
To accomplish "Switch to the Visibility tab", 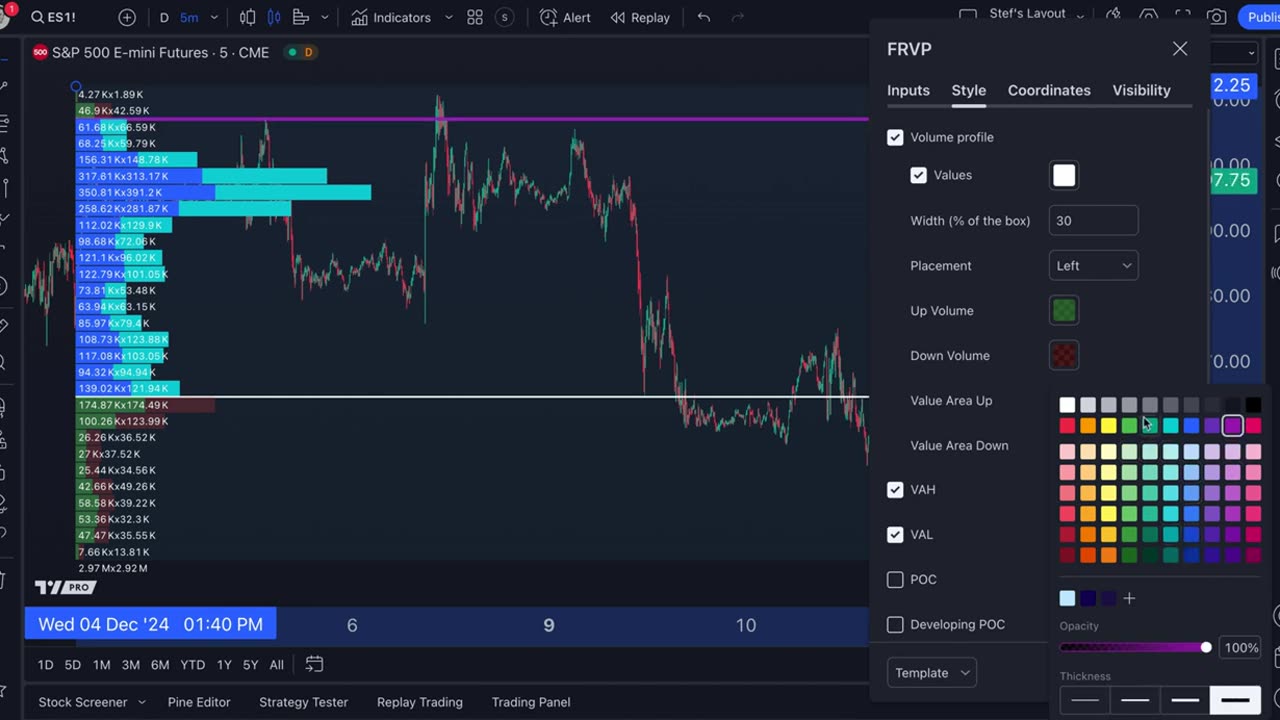I will [1141, 90].
